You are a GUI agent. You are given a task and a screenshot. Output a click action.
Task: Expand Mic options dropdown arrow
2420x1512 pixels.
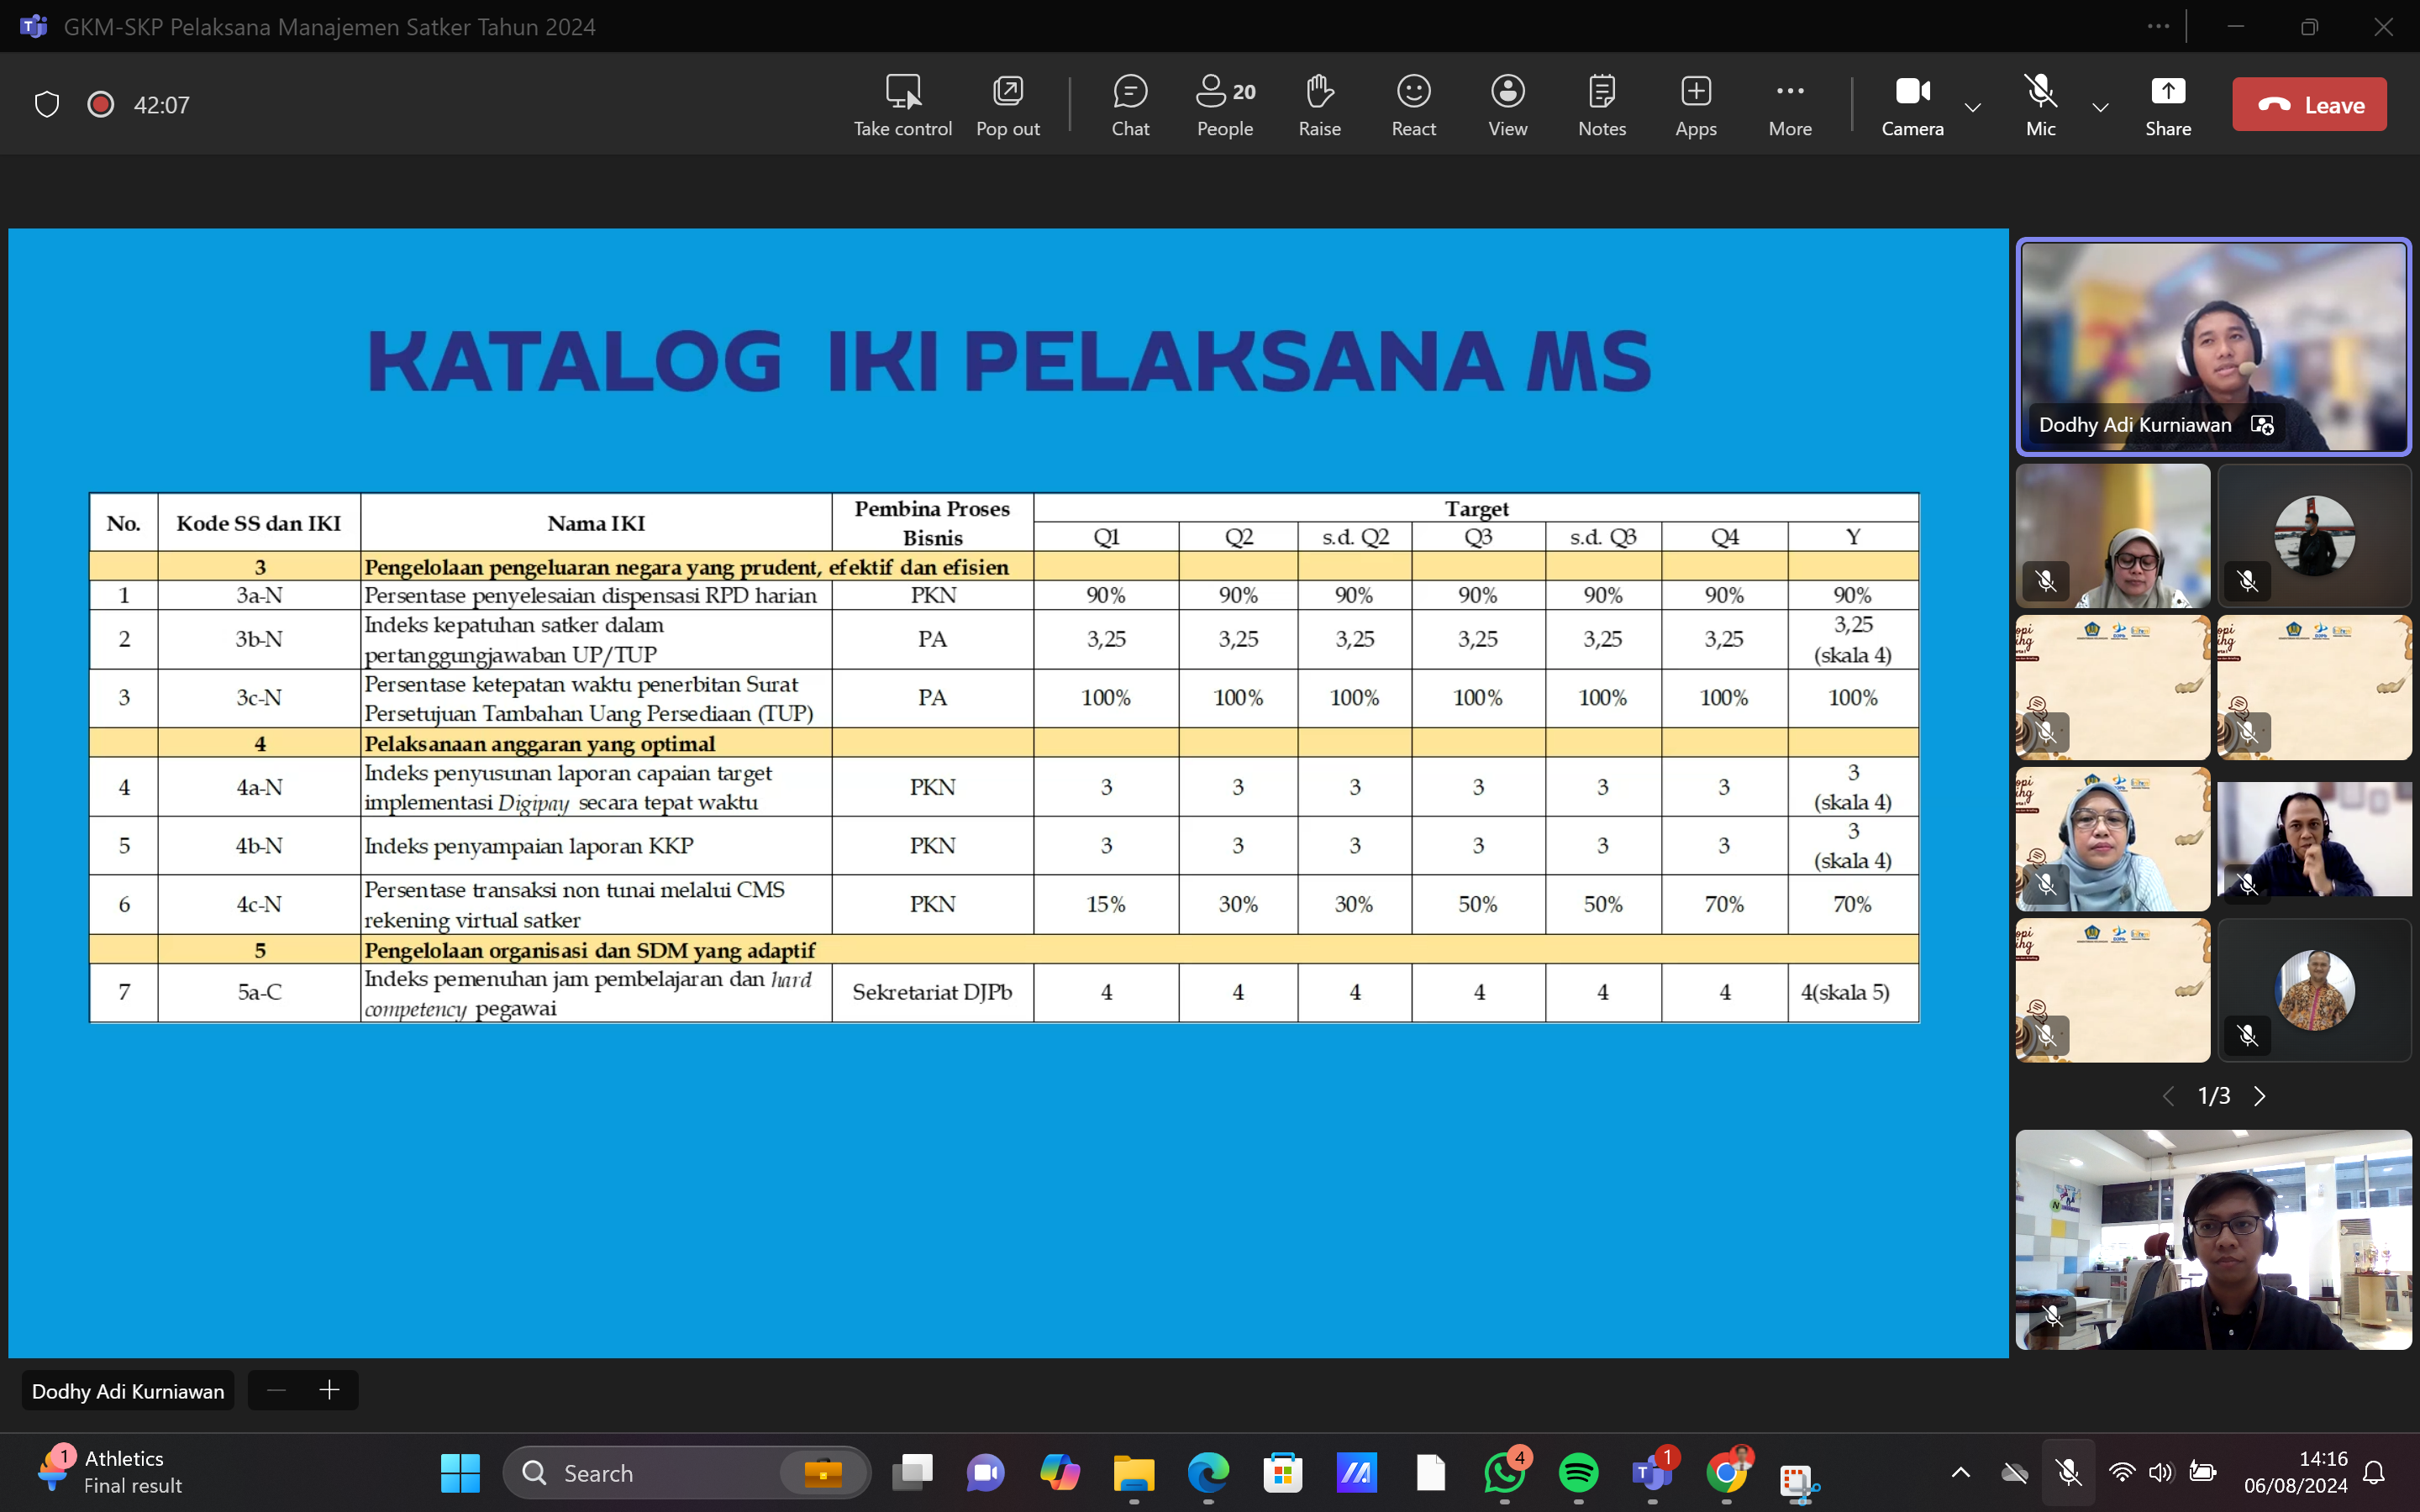(x=2100, y=107)
